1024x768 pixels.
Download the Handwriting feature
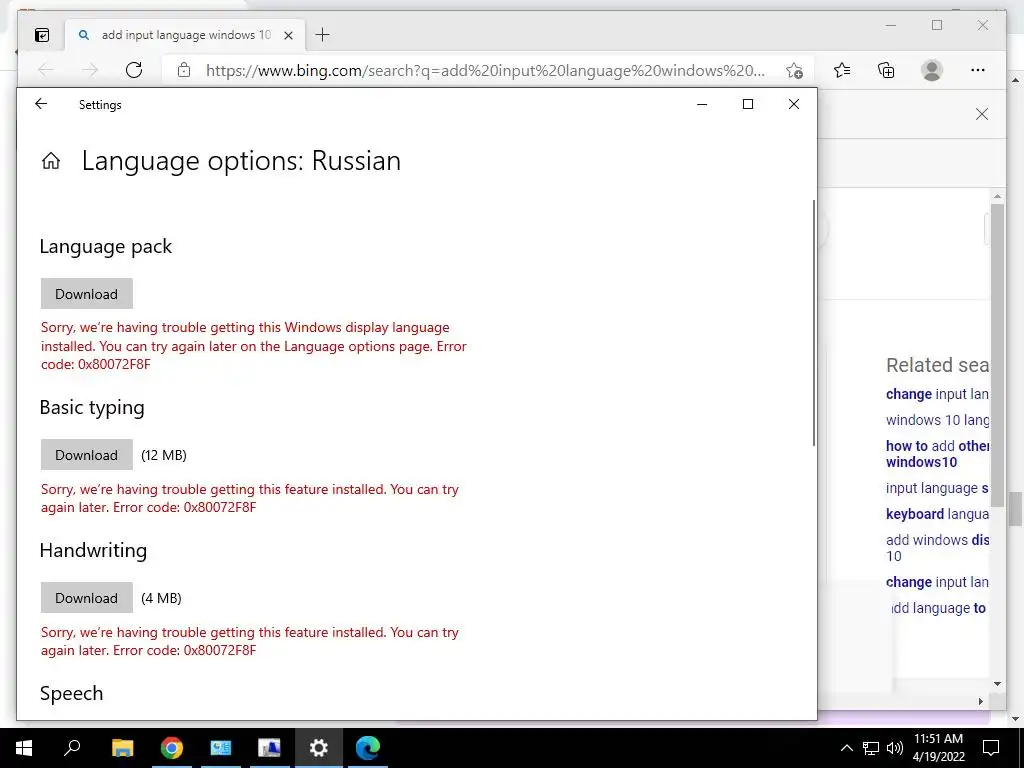(x=87, y=598)
